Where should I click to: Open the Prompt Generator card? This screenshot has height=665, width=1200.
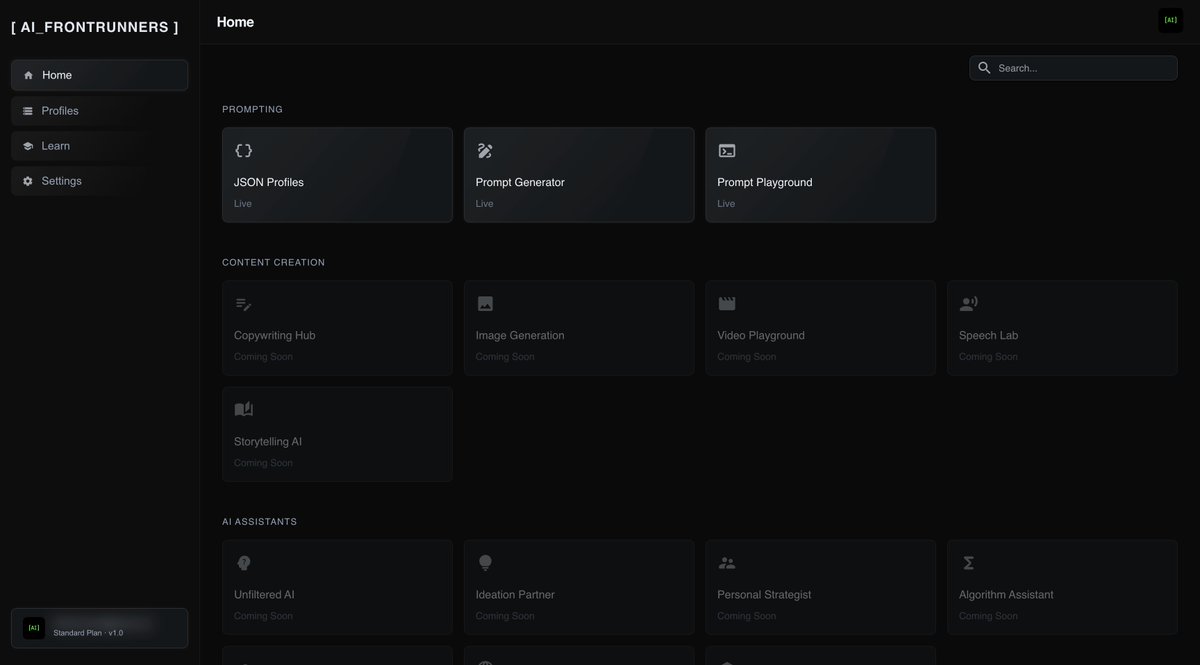click(579, 175)
